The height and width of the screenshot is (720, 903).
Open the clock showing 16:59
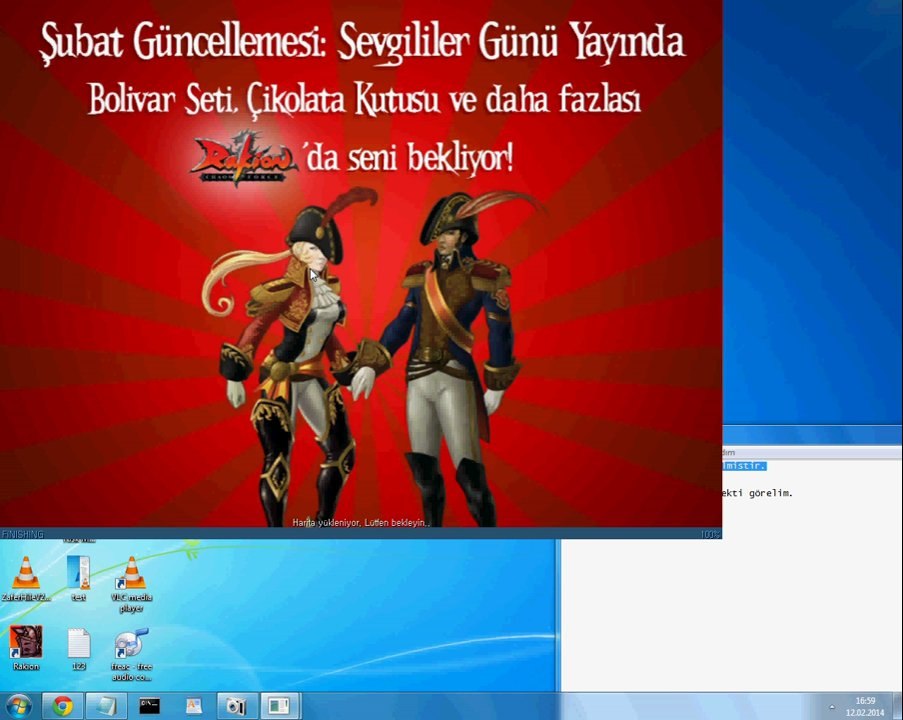865,707
